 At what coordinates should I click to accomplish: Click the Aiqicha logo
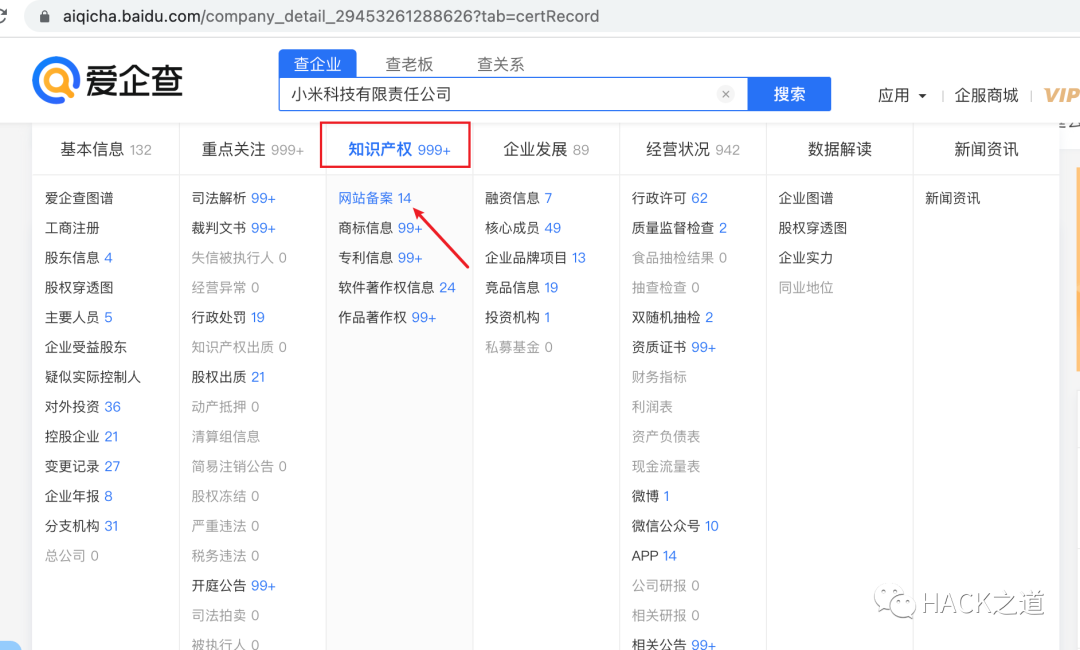pos(107,81)
